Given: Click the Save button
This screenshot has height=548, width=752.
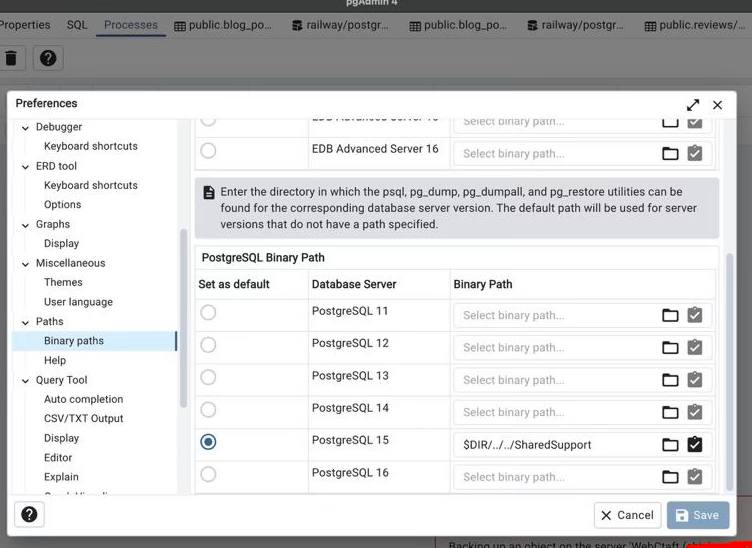Looking at the screenshot, I should point(698,515).
